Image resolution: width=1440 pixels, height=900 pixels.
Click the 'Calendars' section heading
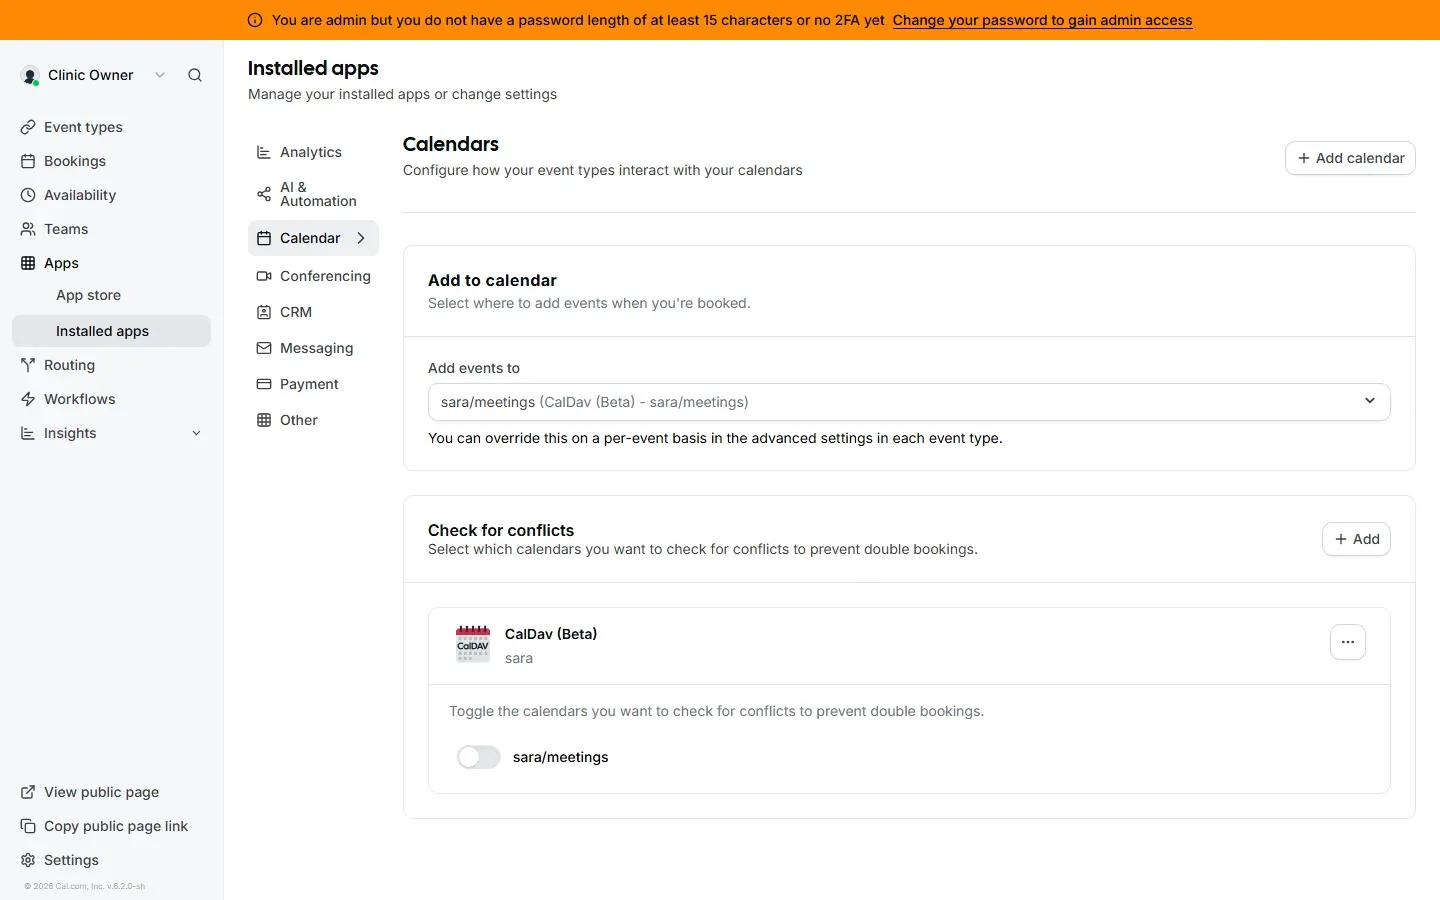tap(451, 144)
